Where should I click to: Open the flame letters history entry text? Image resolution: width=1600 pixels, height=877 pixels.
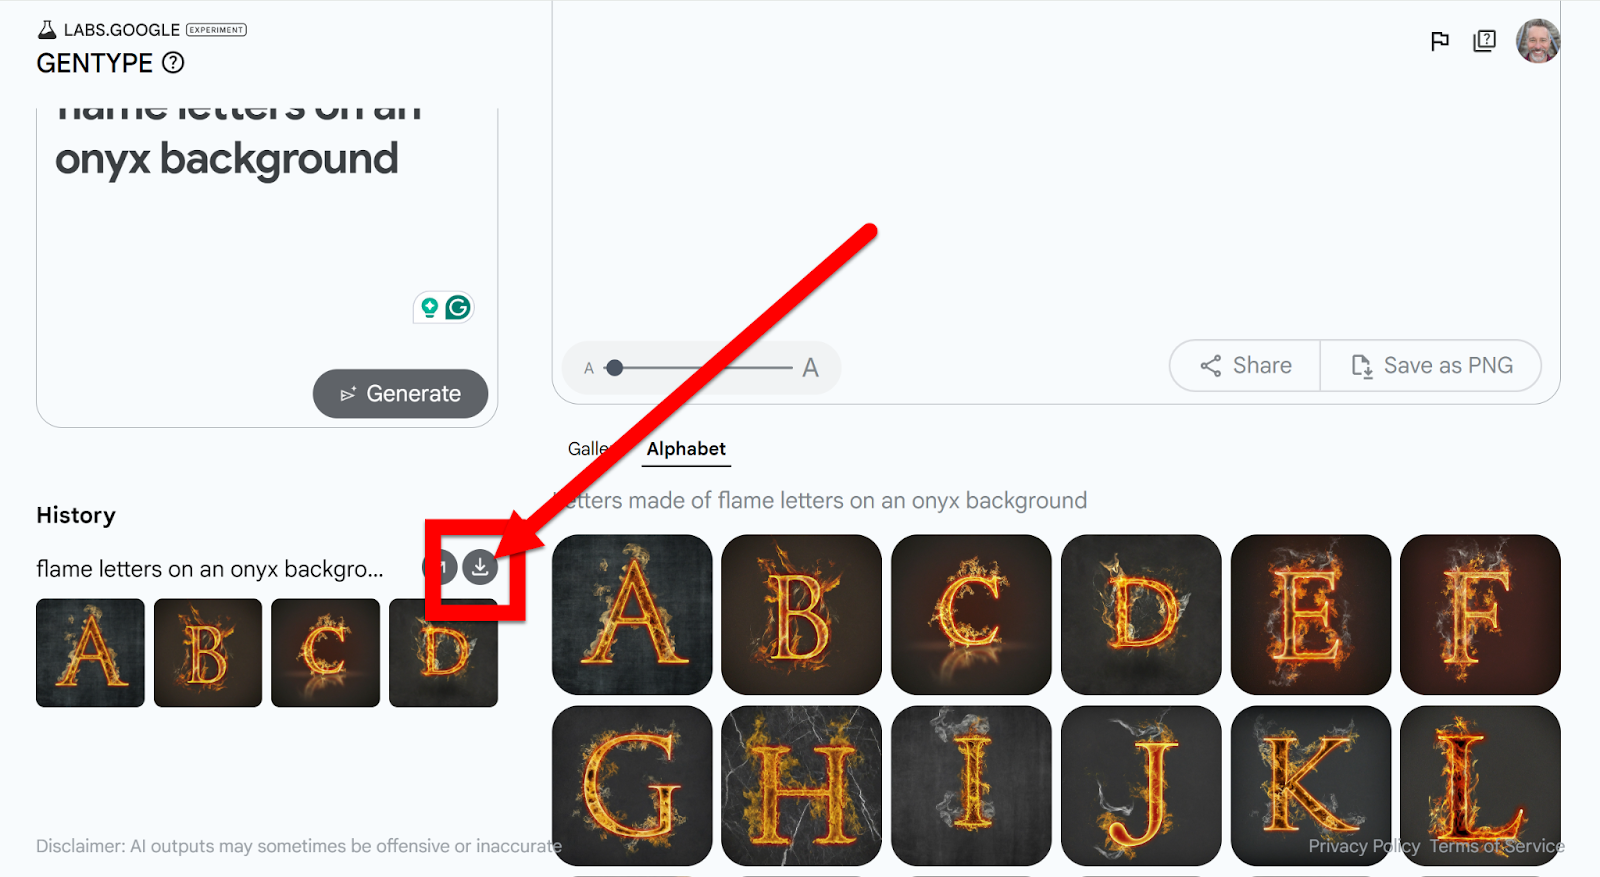click(210, 569)
